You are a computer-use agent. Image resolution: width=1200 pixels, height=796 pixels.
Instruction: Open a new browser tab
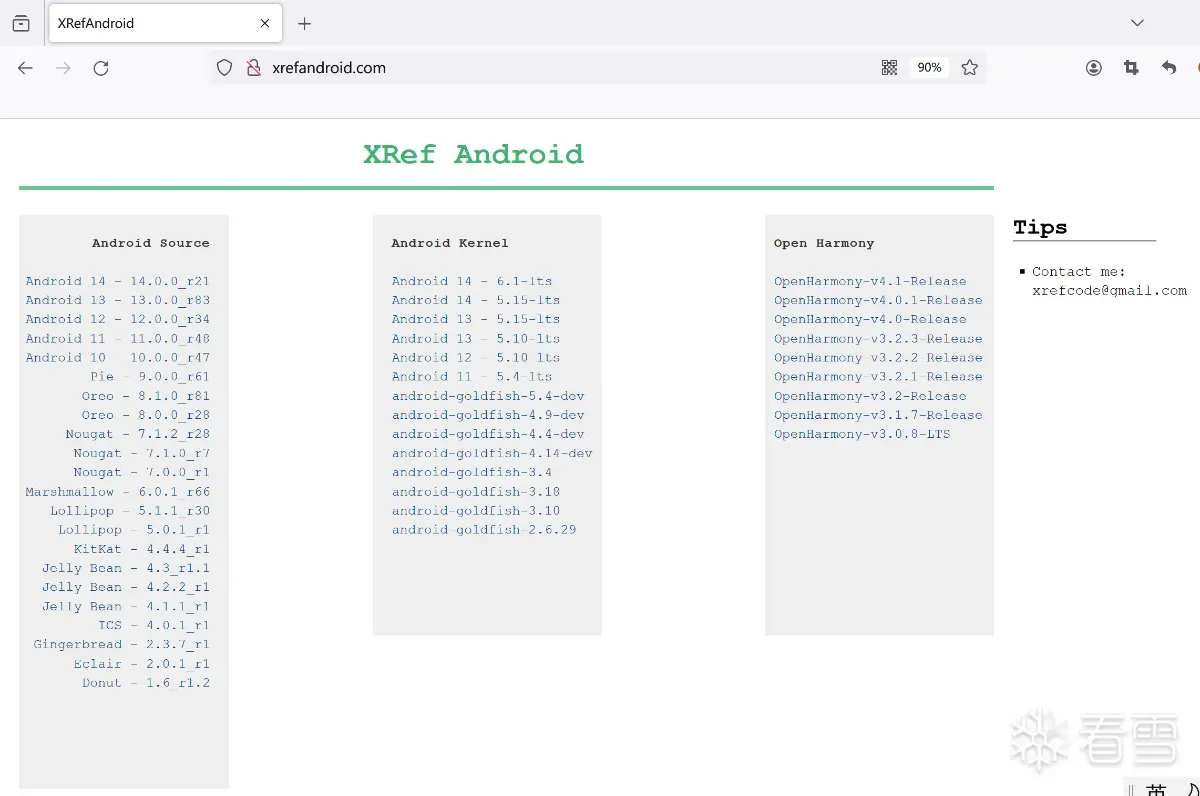tap(305, 23)
